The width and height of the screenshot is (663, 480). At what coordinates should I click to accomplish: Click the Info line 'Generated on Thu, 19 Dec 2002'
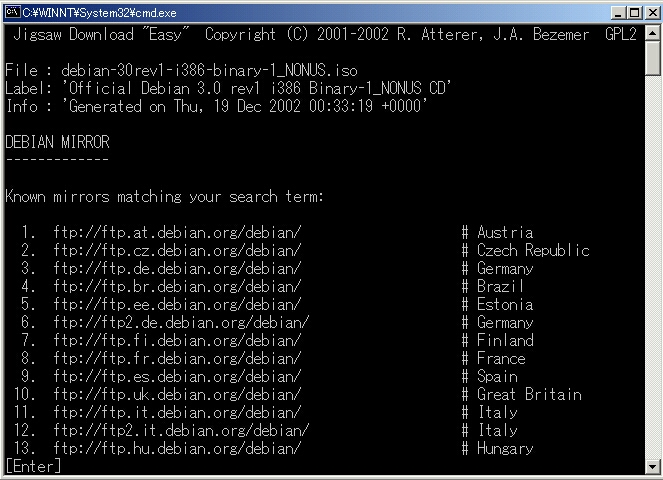tap(216, 106)
